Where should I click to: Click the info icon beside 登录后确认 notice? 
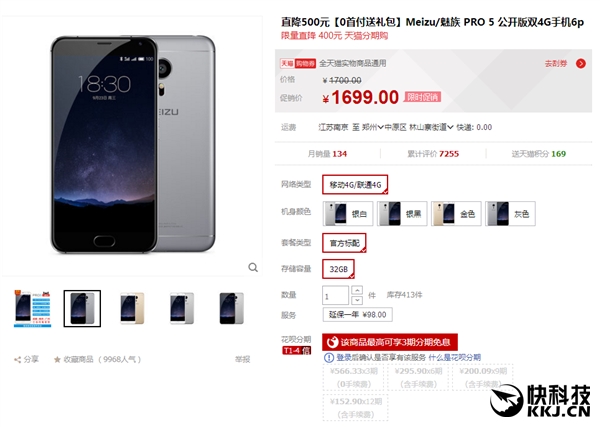point(329,357)
